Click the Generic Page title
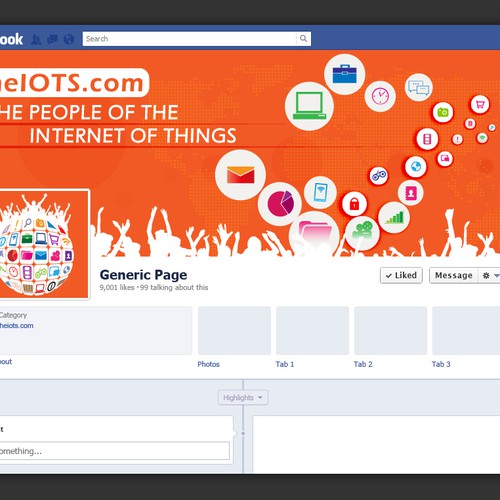The height and width of the screenshot is (500, 500). [143, 275]
